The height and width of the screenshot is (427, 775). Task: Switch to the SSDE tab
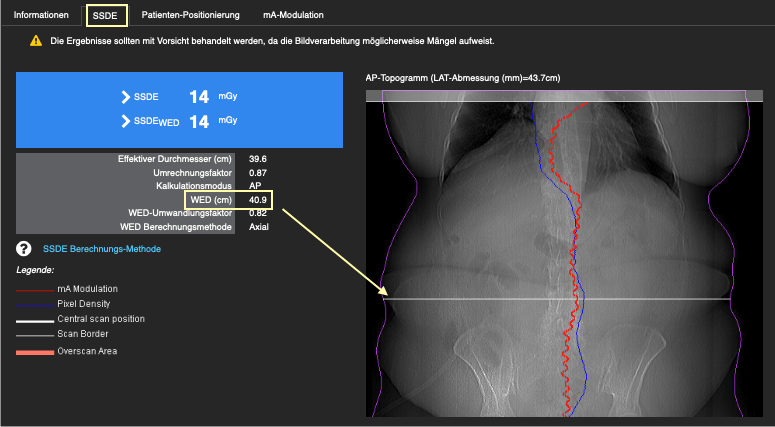105,15
